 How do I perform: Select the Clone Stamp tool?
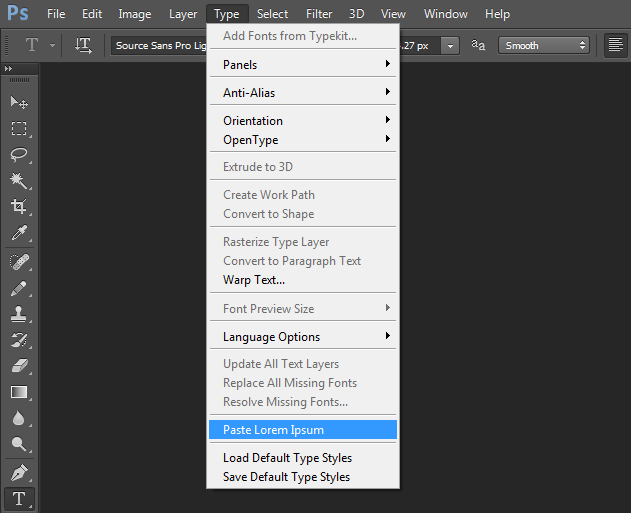pyautogui.click(x=19, y=314)
